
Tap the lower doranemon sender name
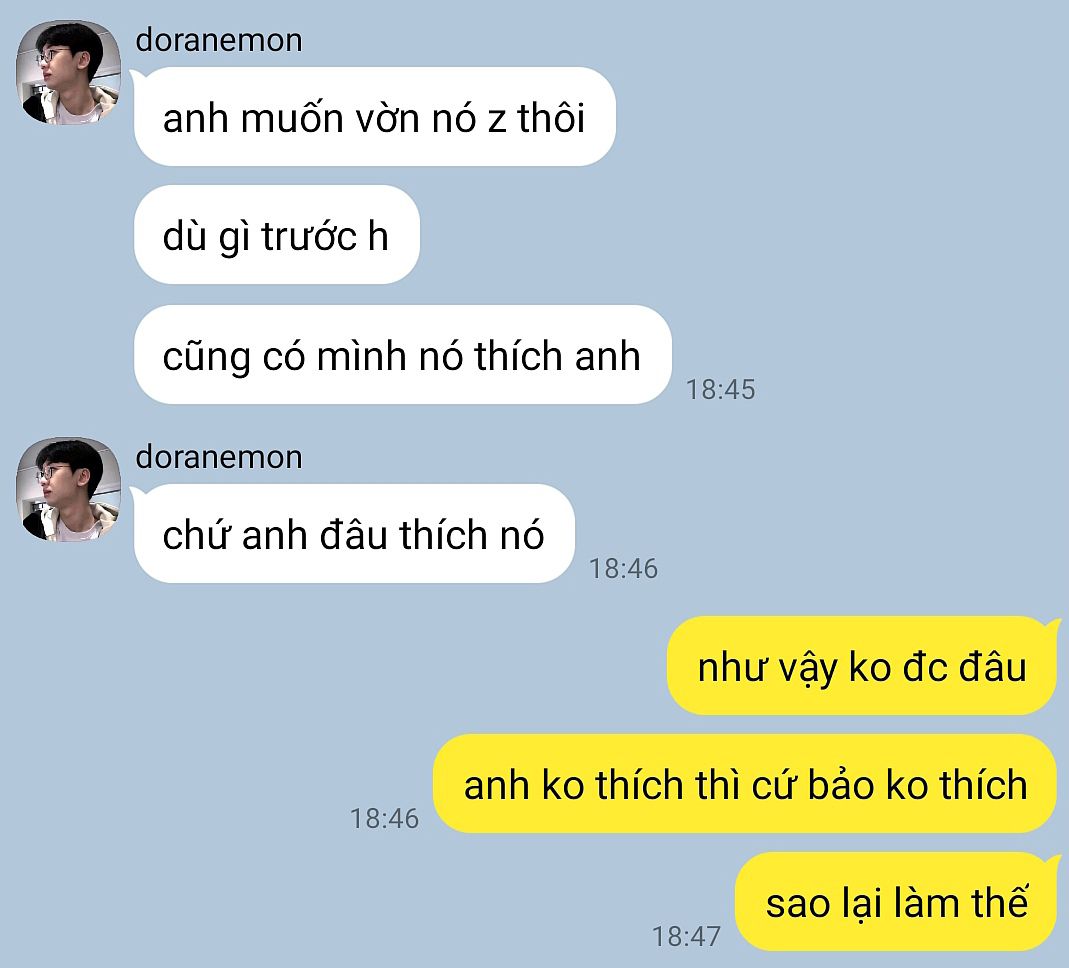(x=219, y=457)
